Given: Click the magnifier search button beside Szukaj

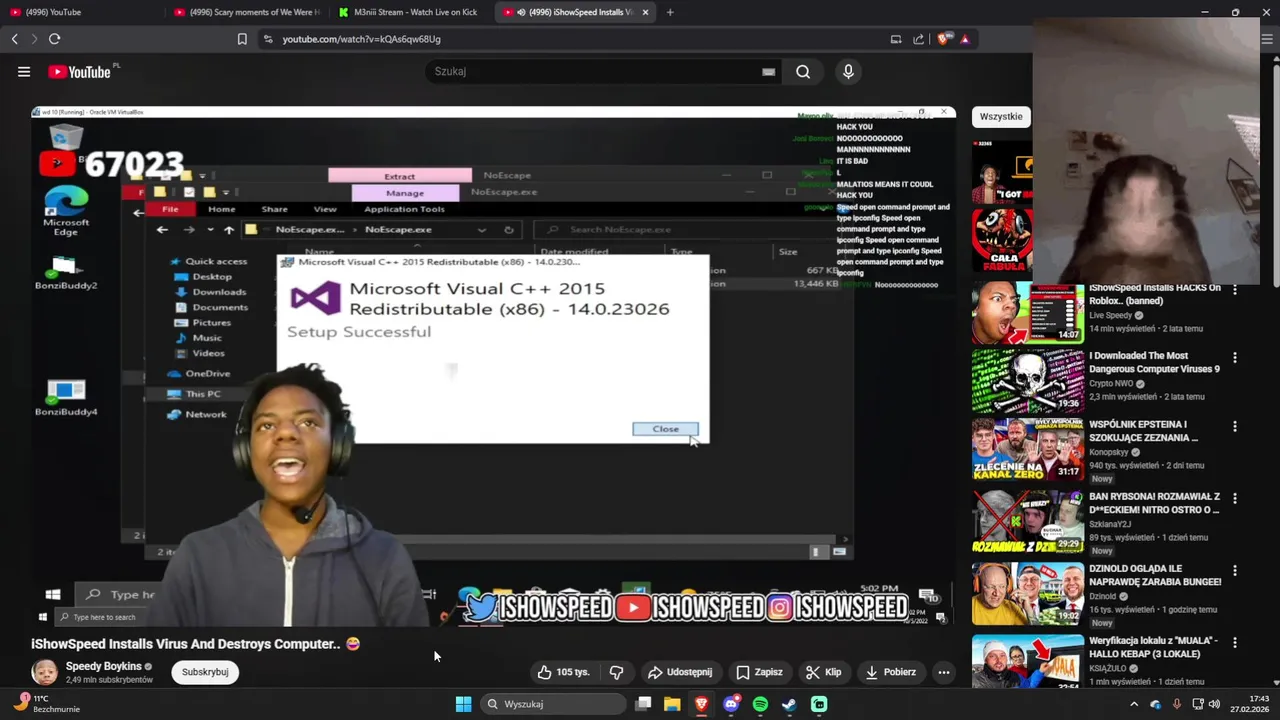Looking at the screenshot, I should [x=803, y=72].
